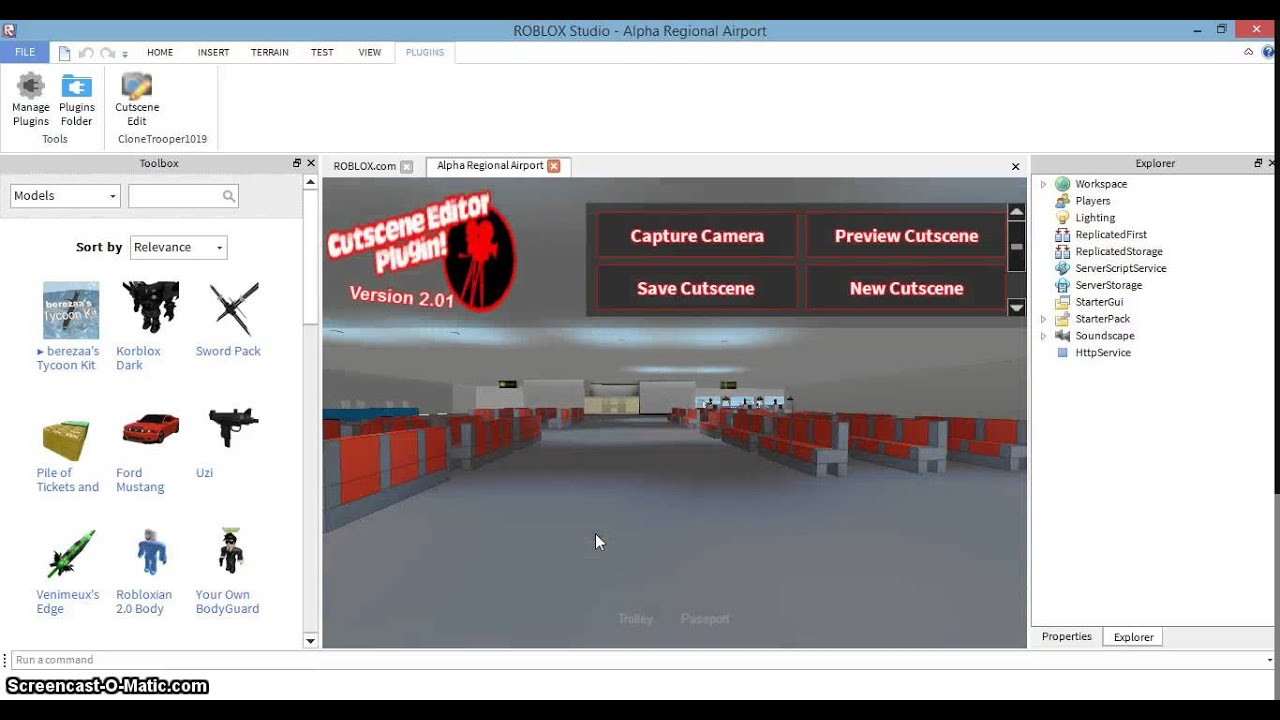
Task: Open the Models category dropdown
Action: tap(65, 196)
